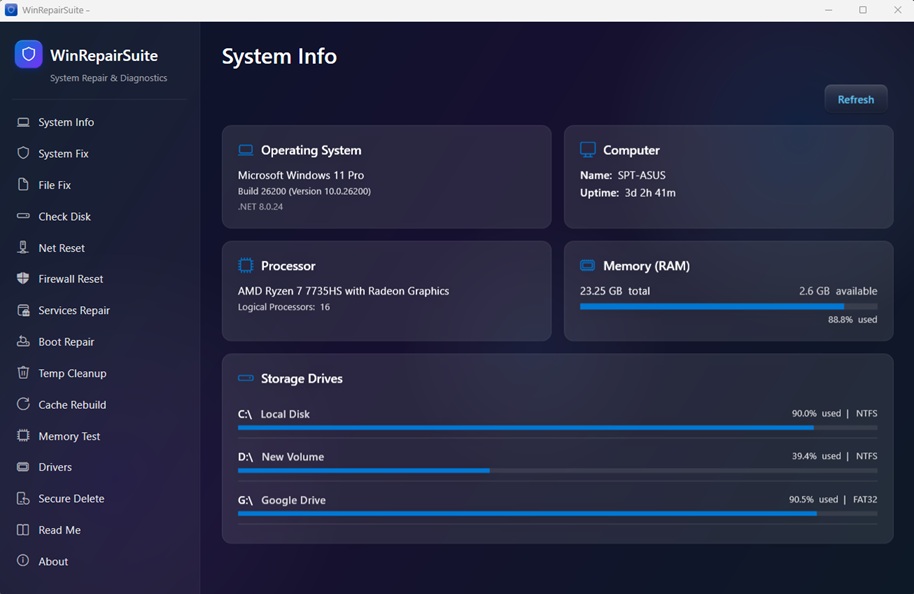Click the Net Reset icon
Image resolution: width=914 pixels, height=594 pixels.
[x=22, y=247]
